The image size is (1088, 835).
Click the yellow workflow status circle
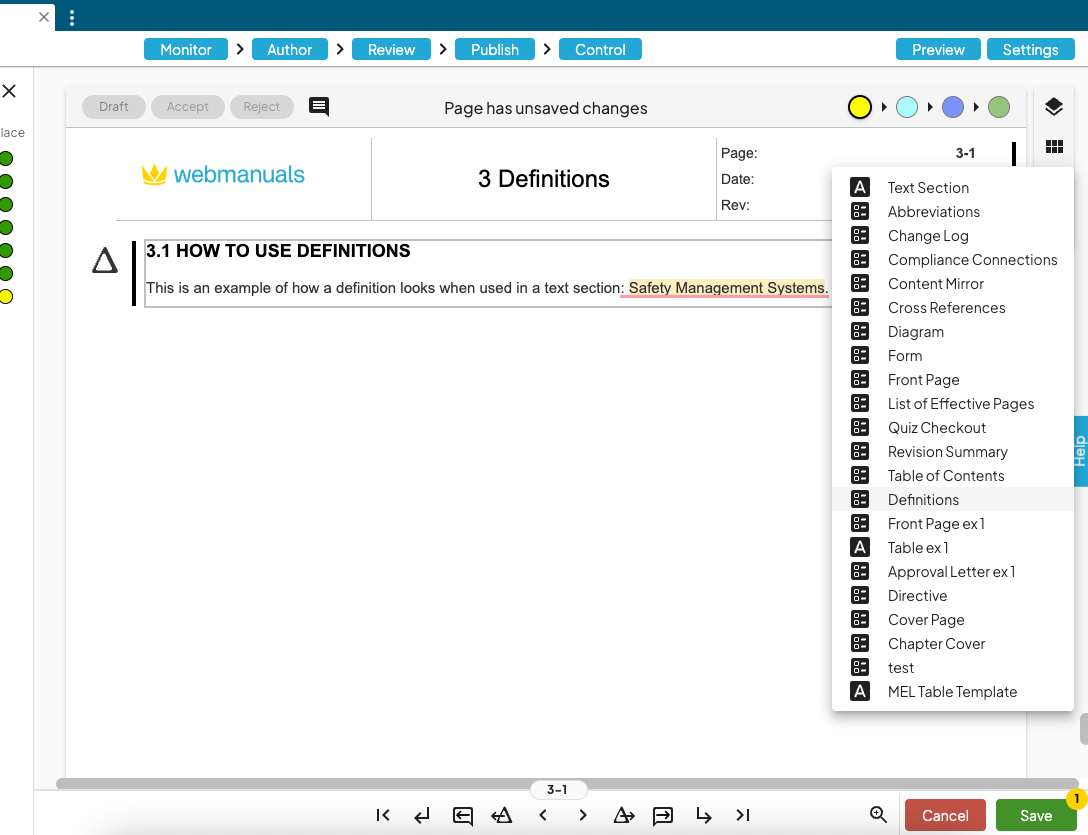pos(860,107)
